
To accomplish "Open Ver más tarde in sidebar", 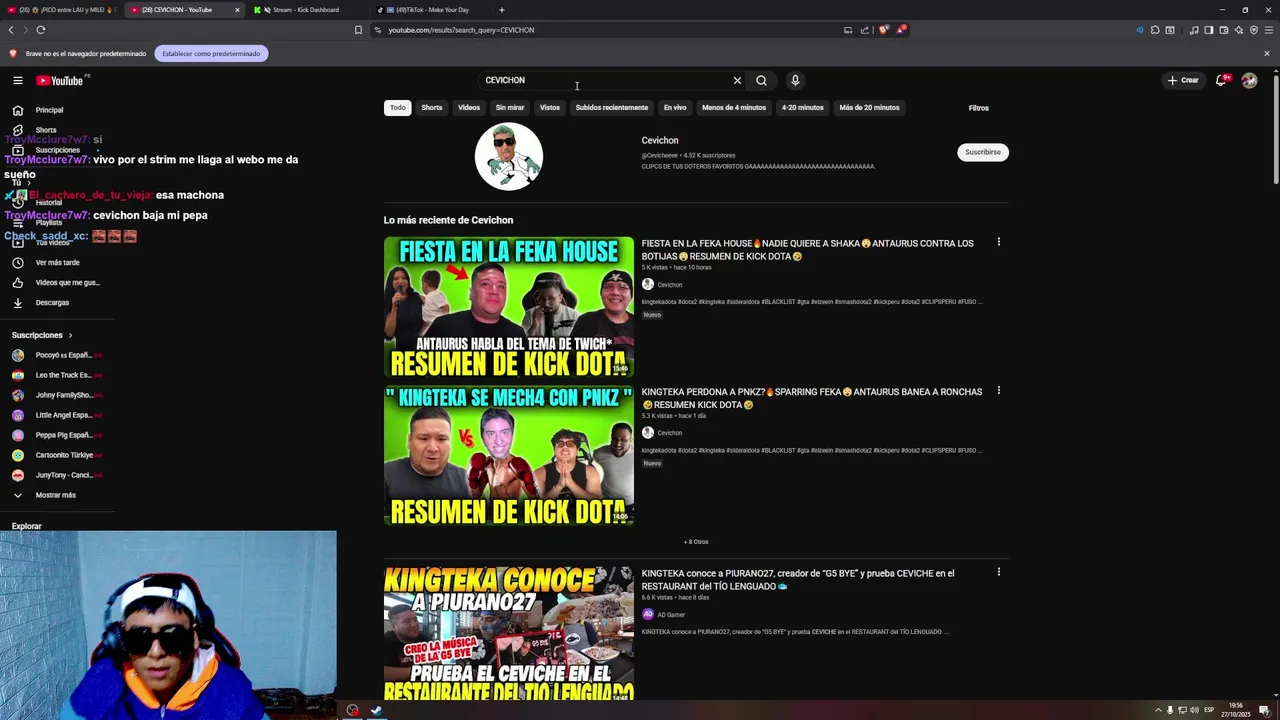I will pyautogui.click(x=57, y=262).
